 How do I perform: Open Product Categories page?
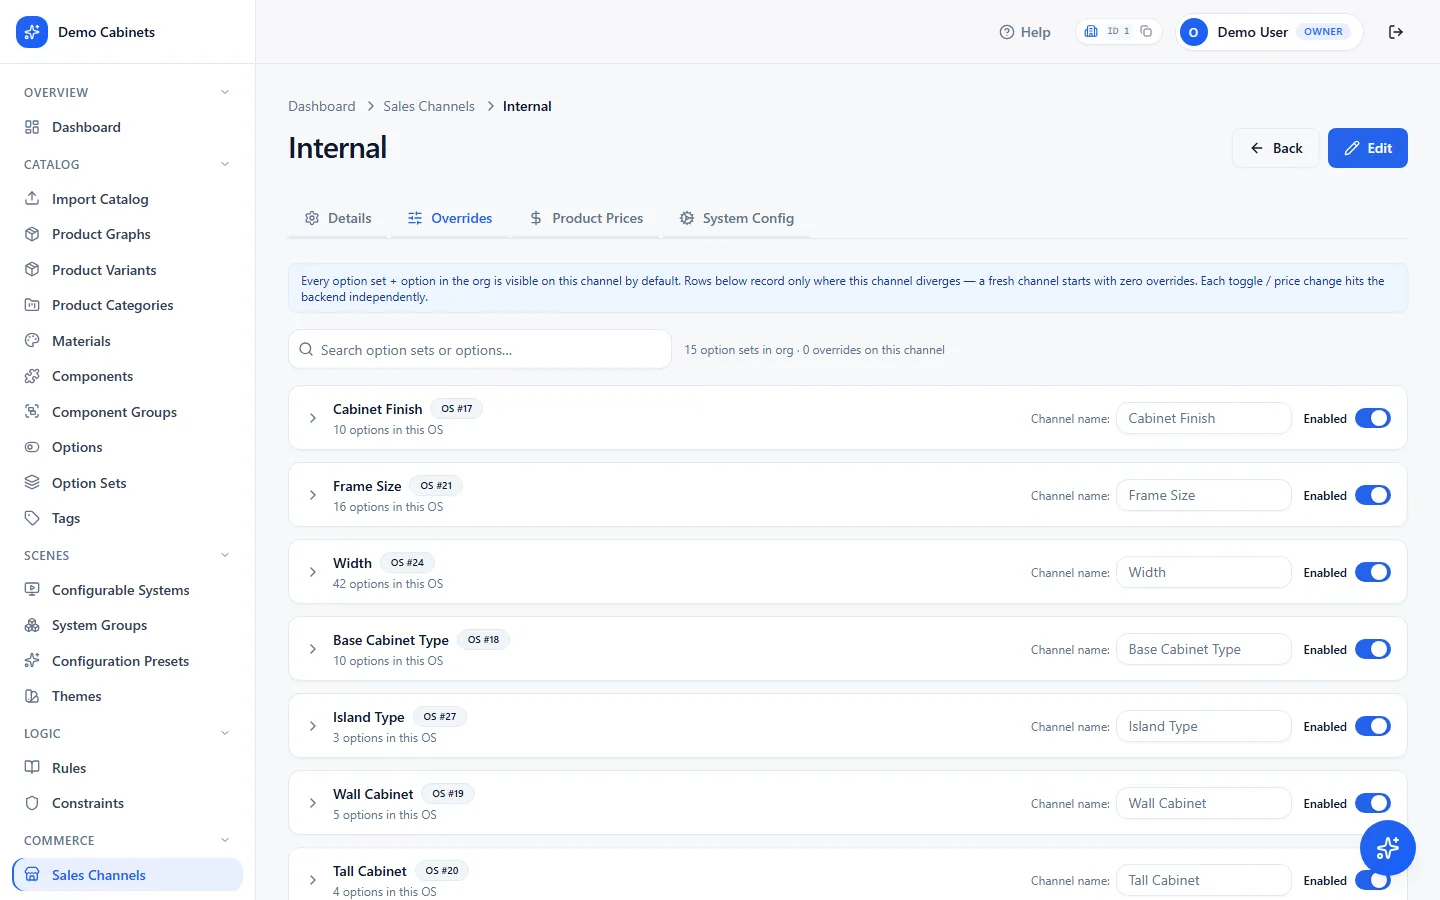click(x=128, y=305)
